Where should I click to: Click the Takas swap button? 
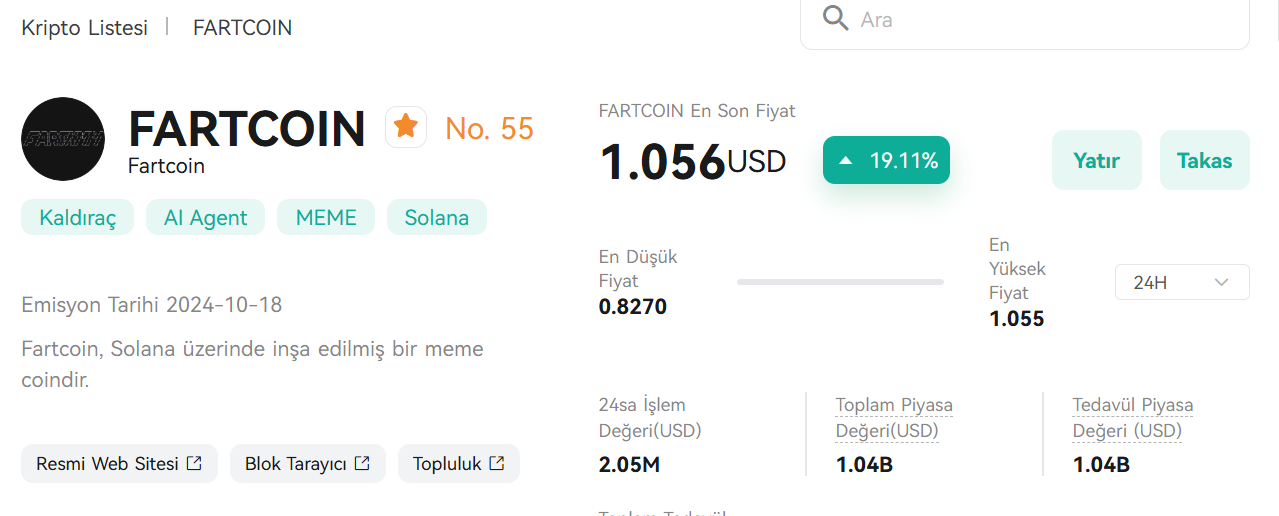point(1204,160)
